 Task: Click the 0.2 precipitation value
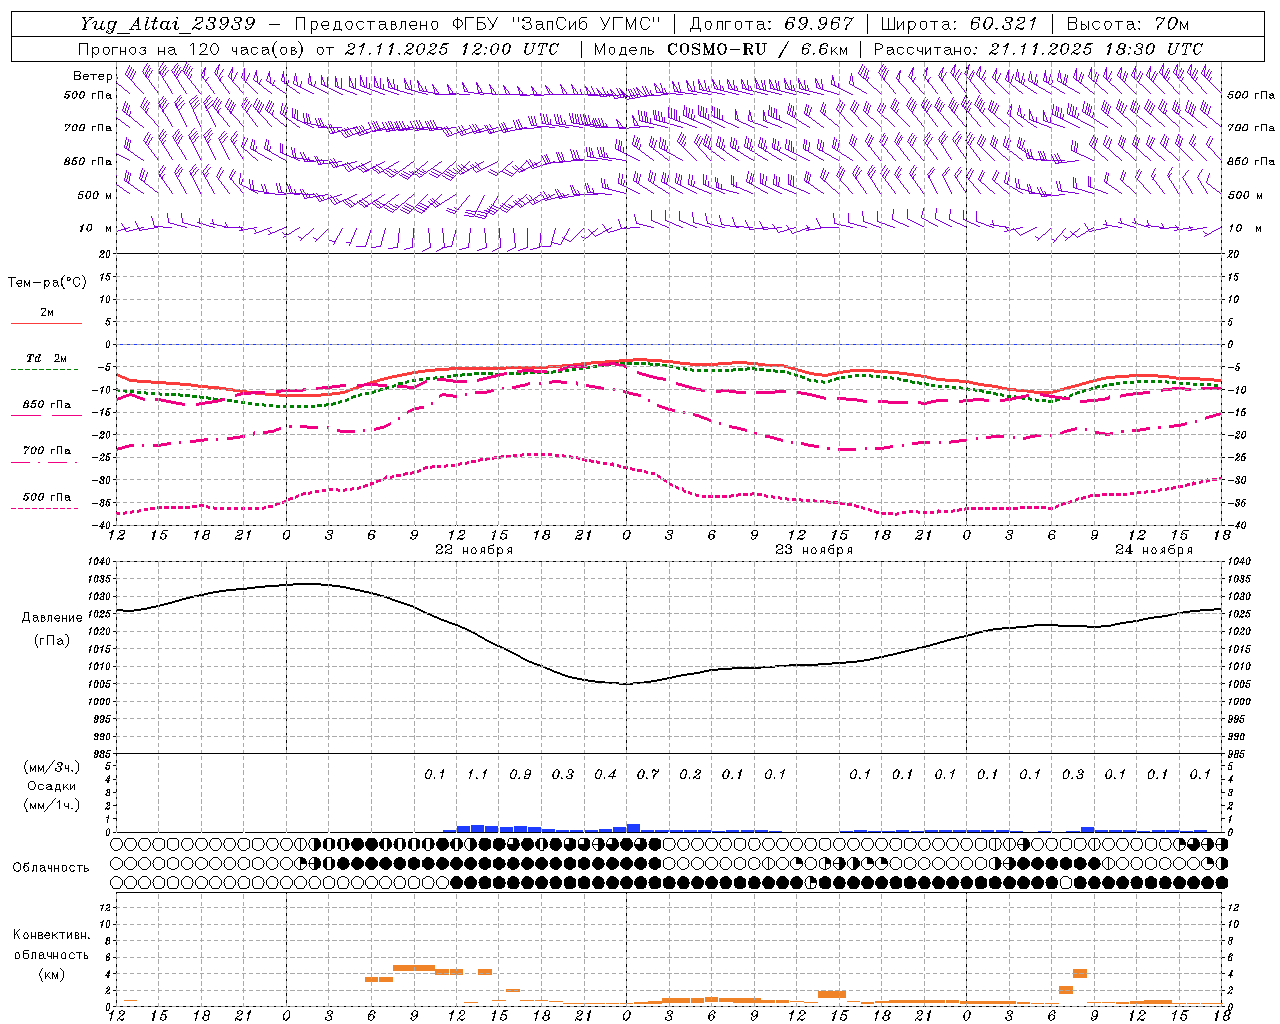point(690,774)
